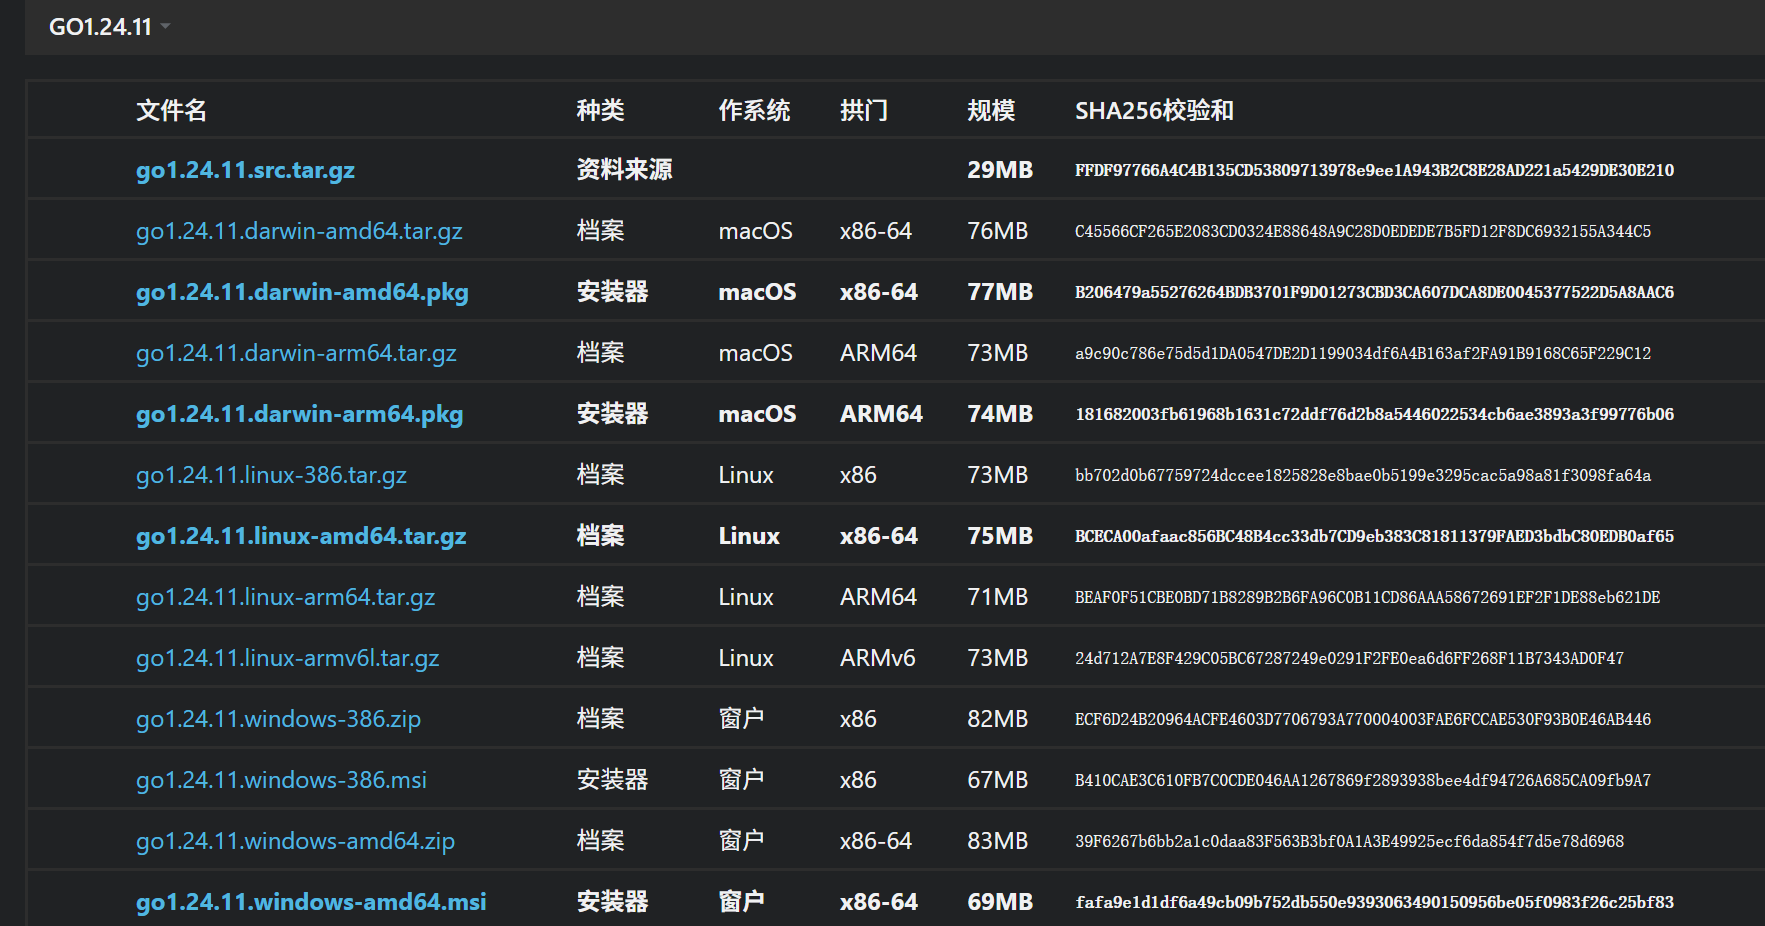The image size is (1765, 926).
Task: Click the SHA256 hash for windows-amd64.msi
Action: [1374, 902]
